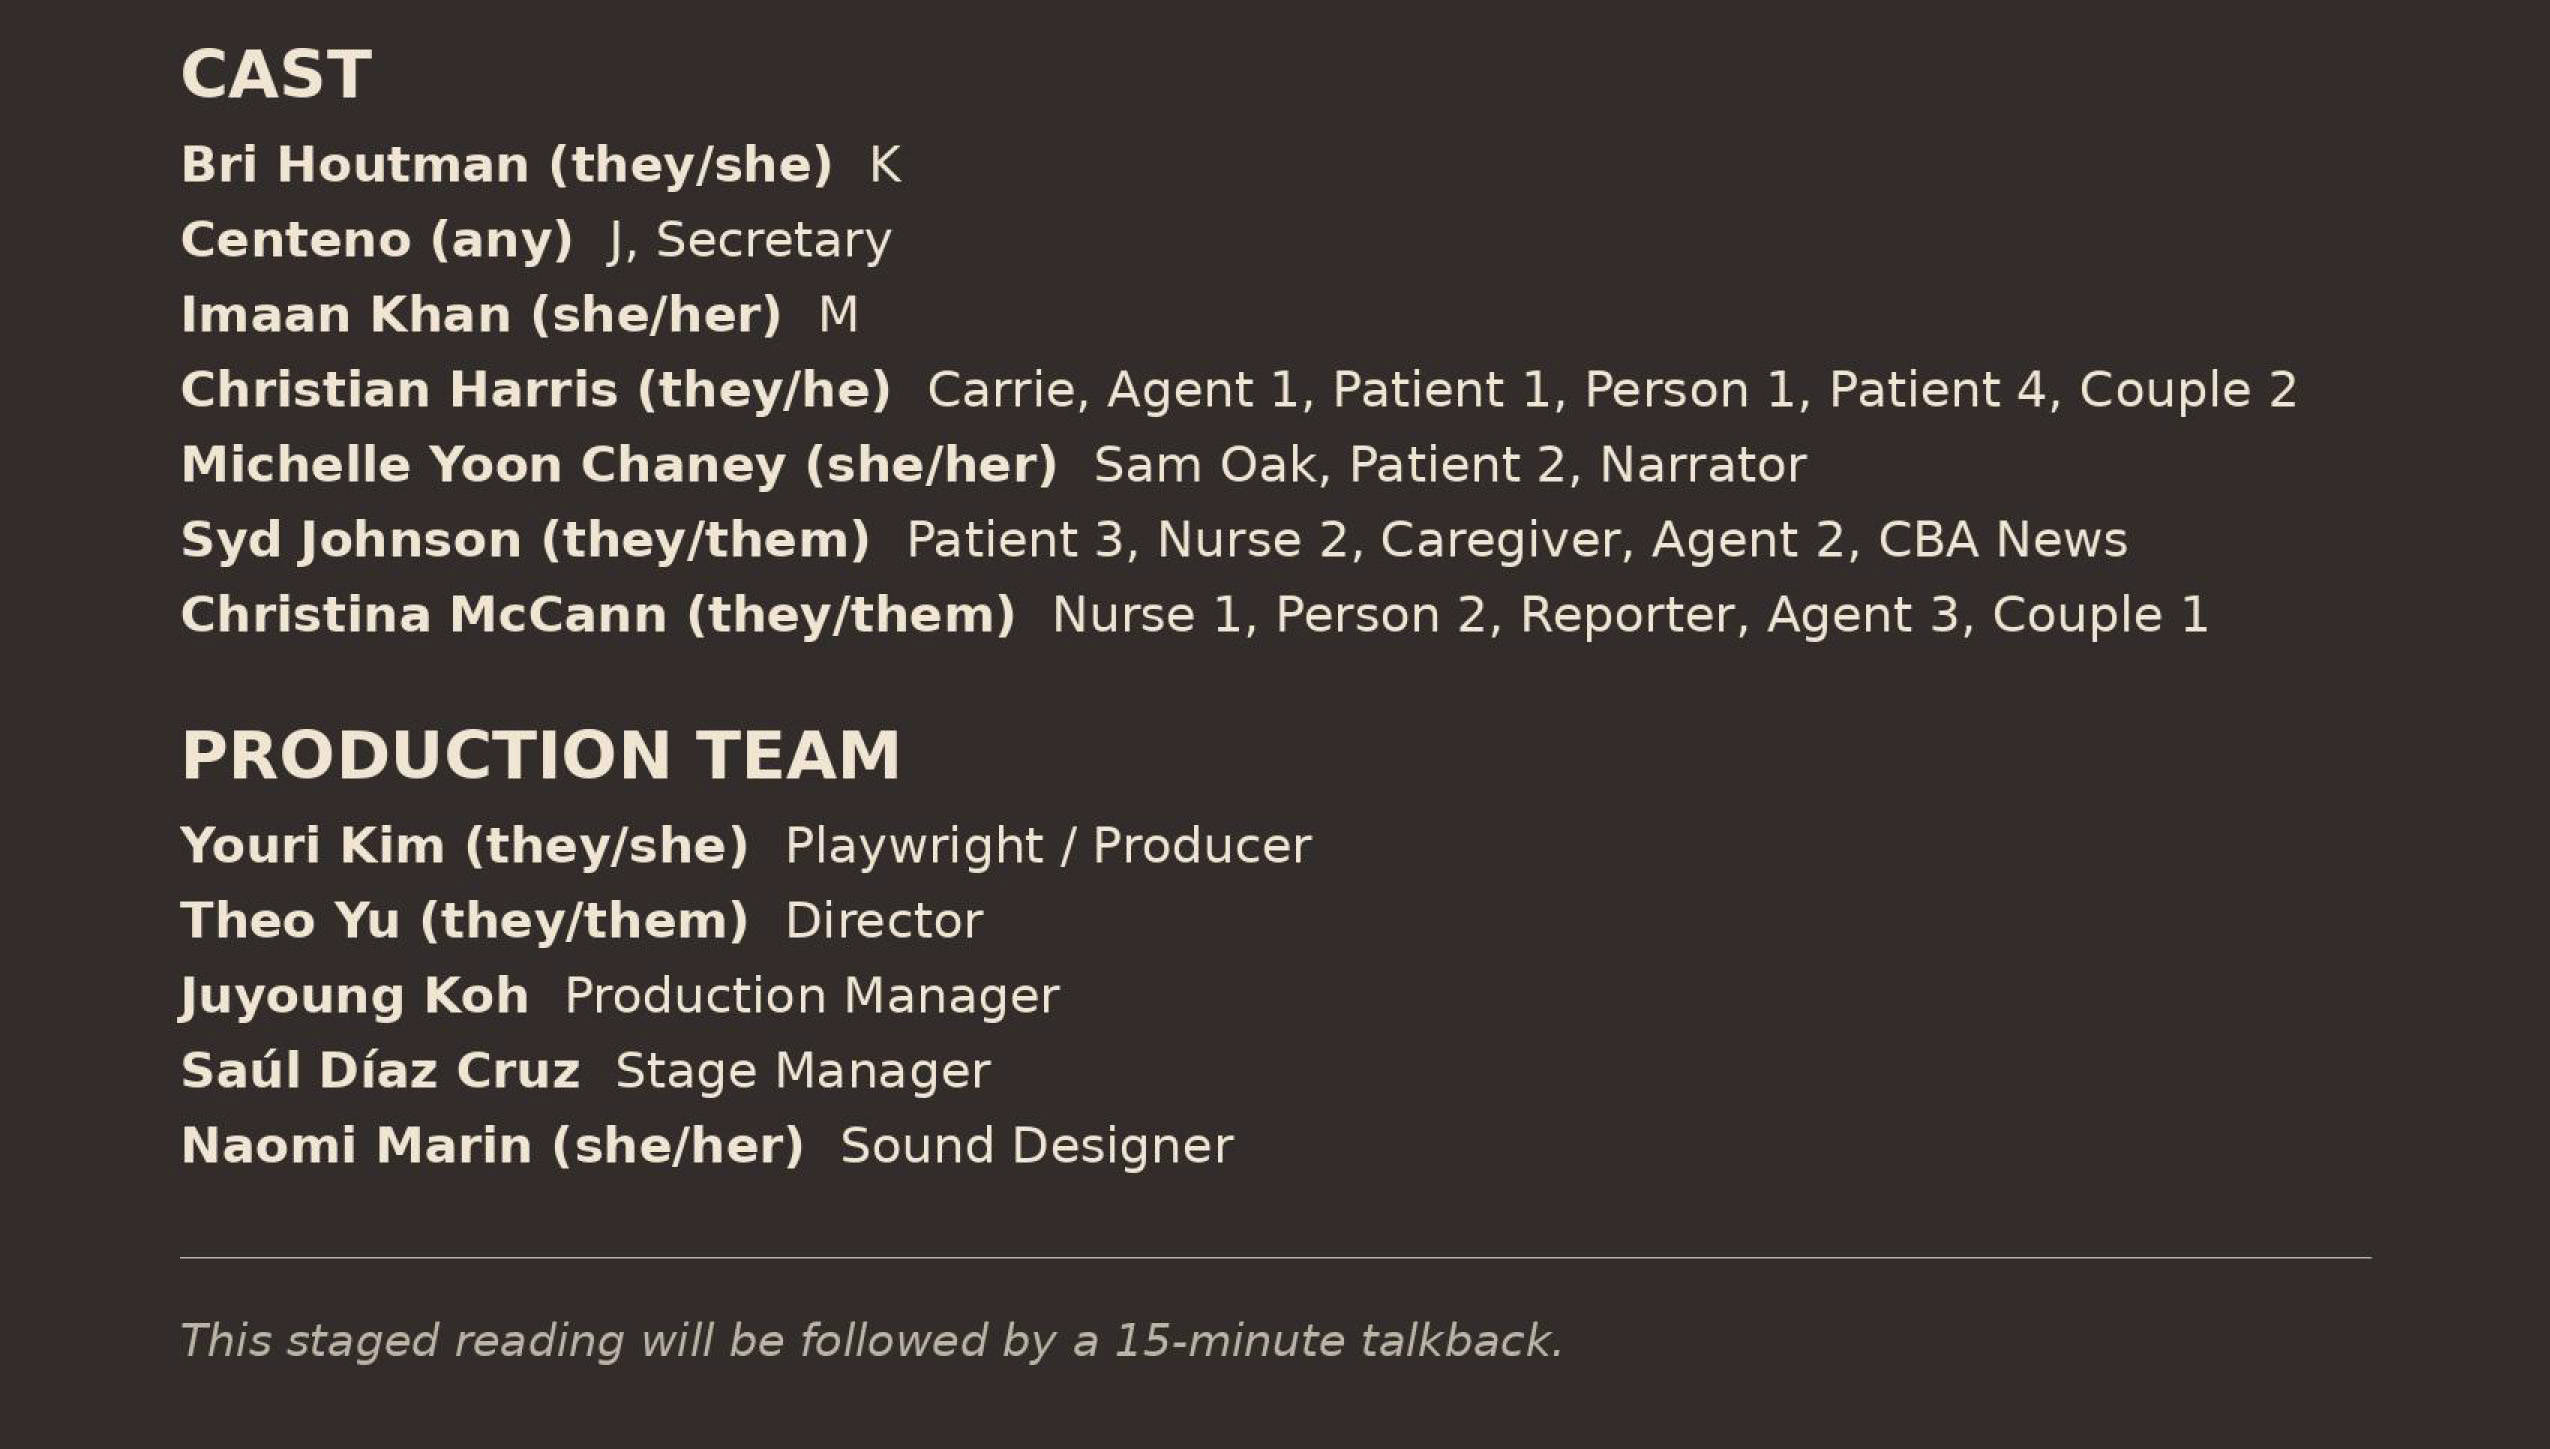Click the name Saúl Díaz Cruz
The image size is (2550, 1449).
pos(380,1071)
